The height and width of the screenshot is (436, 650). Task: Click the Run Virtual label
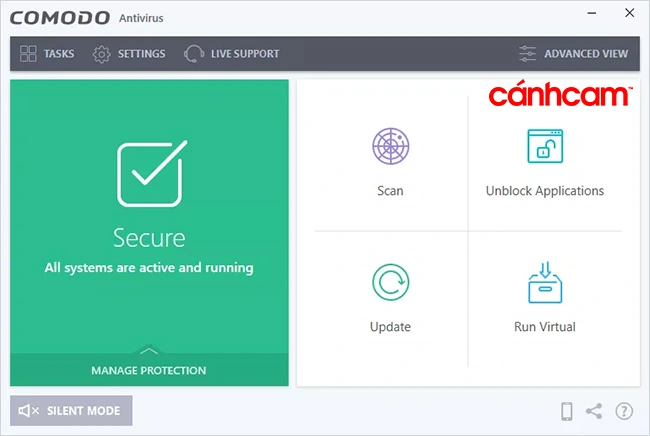(545, 327)
